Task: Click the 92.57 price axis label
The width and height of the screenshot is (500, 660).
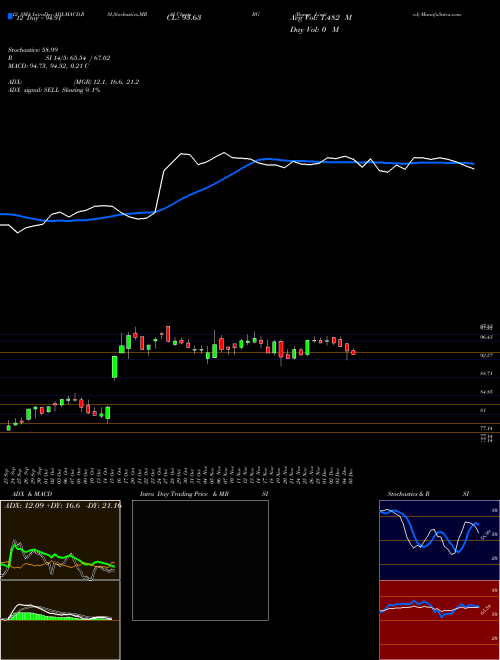Action: (x=487, y=356)
